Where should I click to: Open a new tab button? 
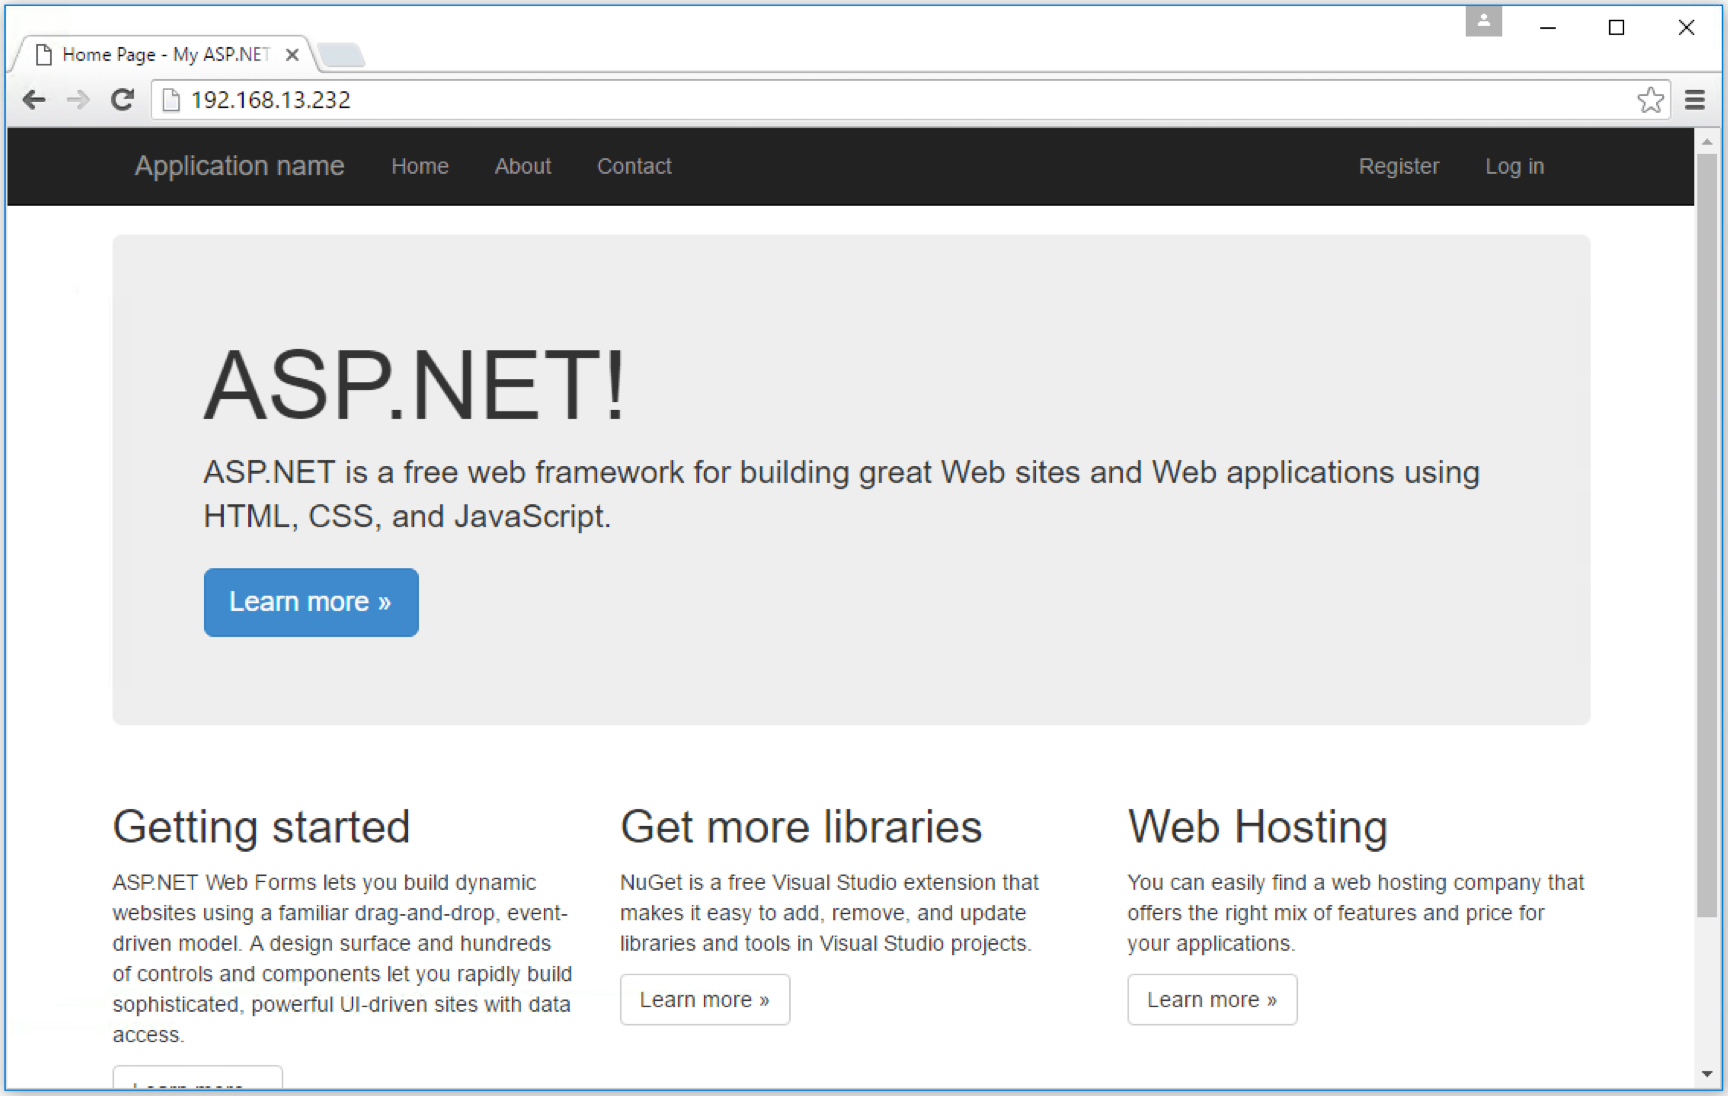(x=342, y=55)
